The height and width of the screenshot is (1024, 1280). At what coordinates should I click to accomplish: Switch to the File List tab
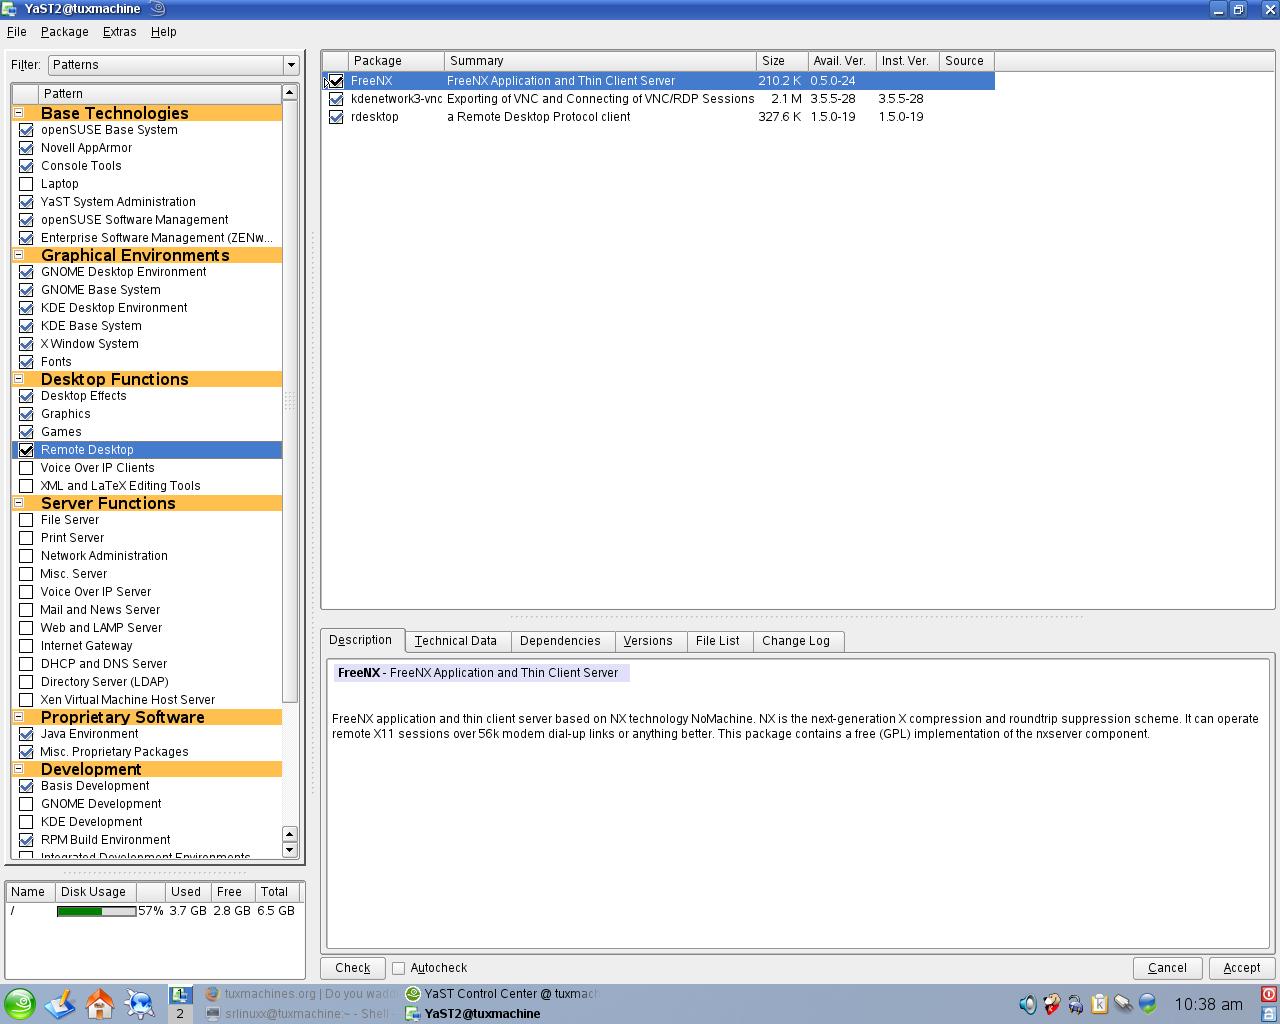pyautogui.click(x=718, y=641)
